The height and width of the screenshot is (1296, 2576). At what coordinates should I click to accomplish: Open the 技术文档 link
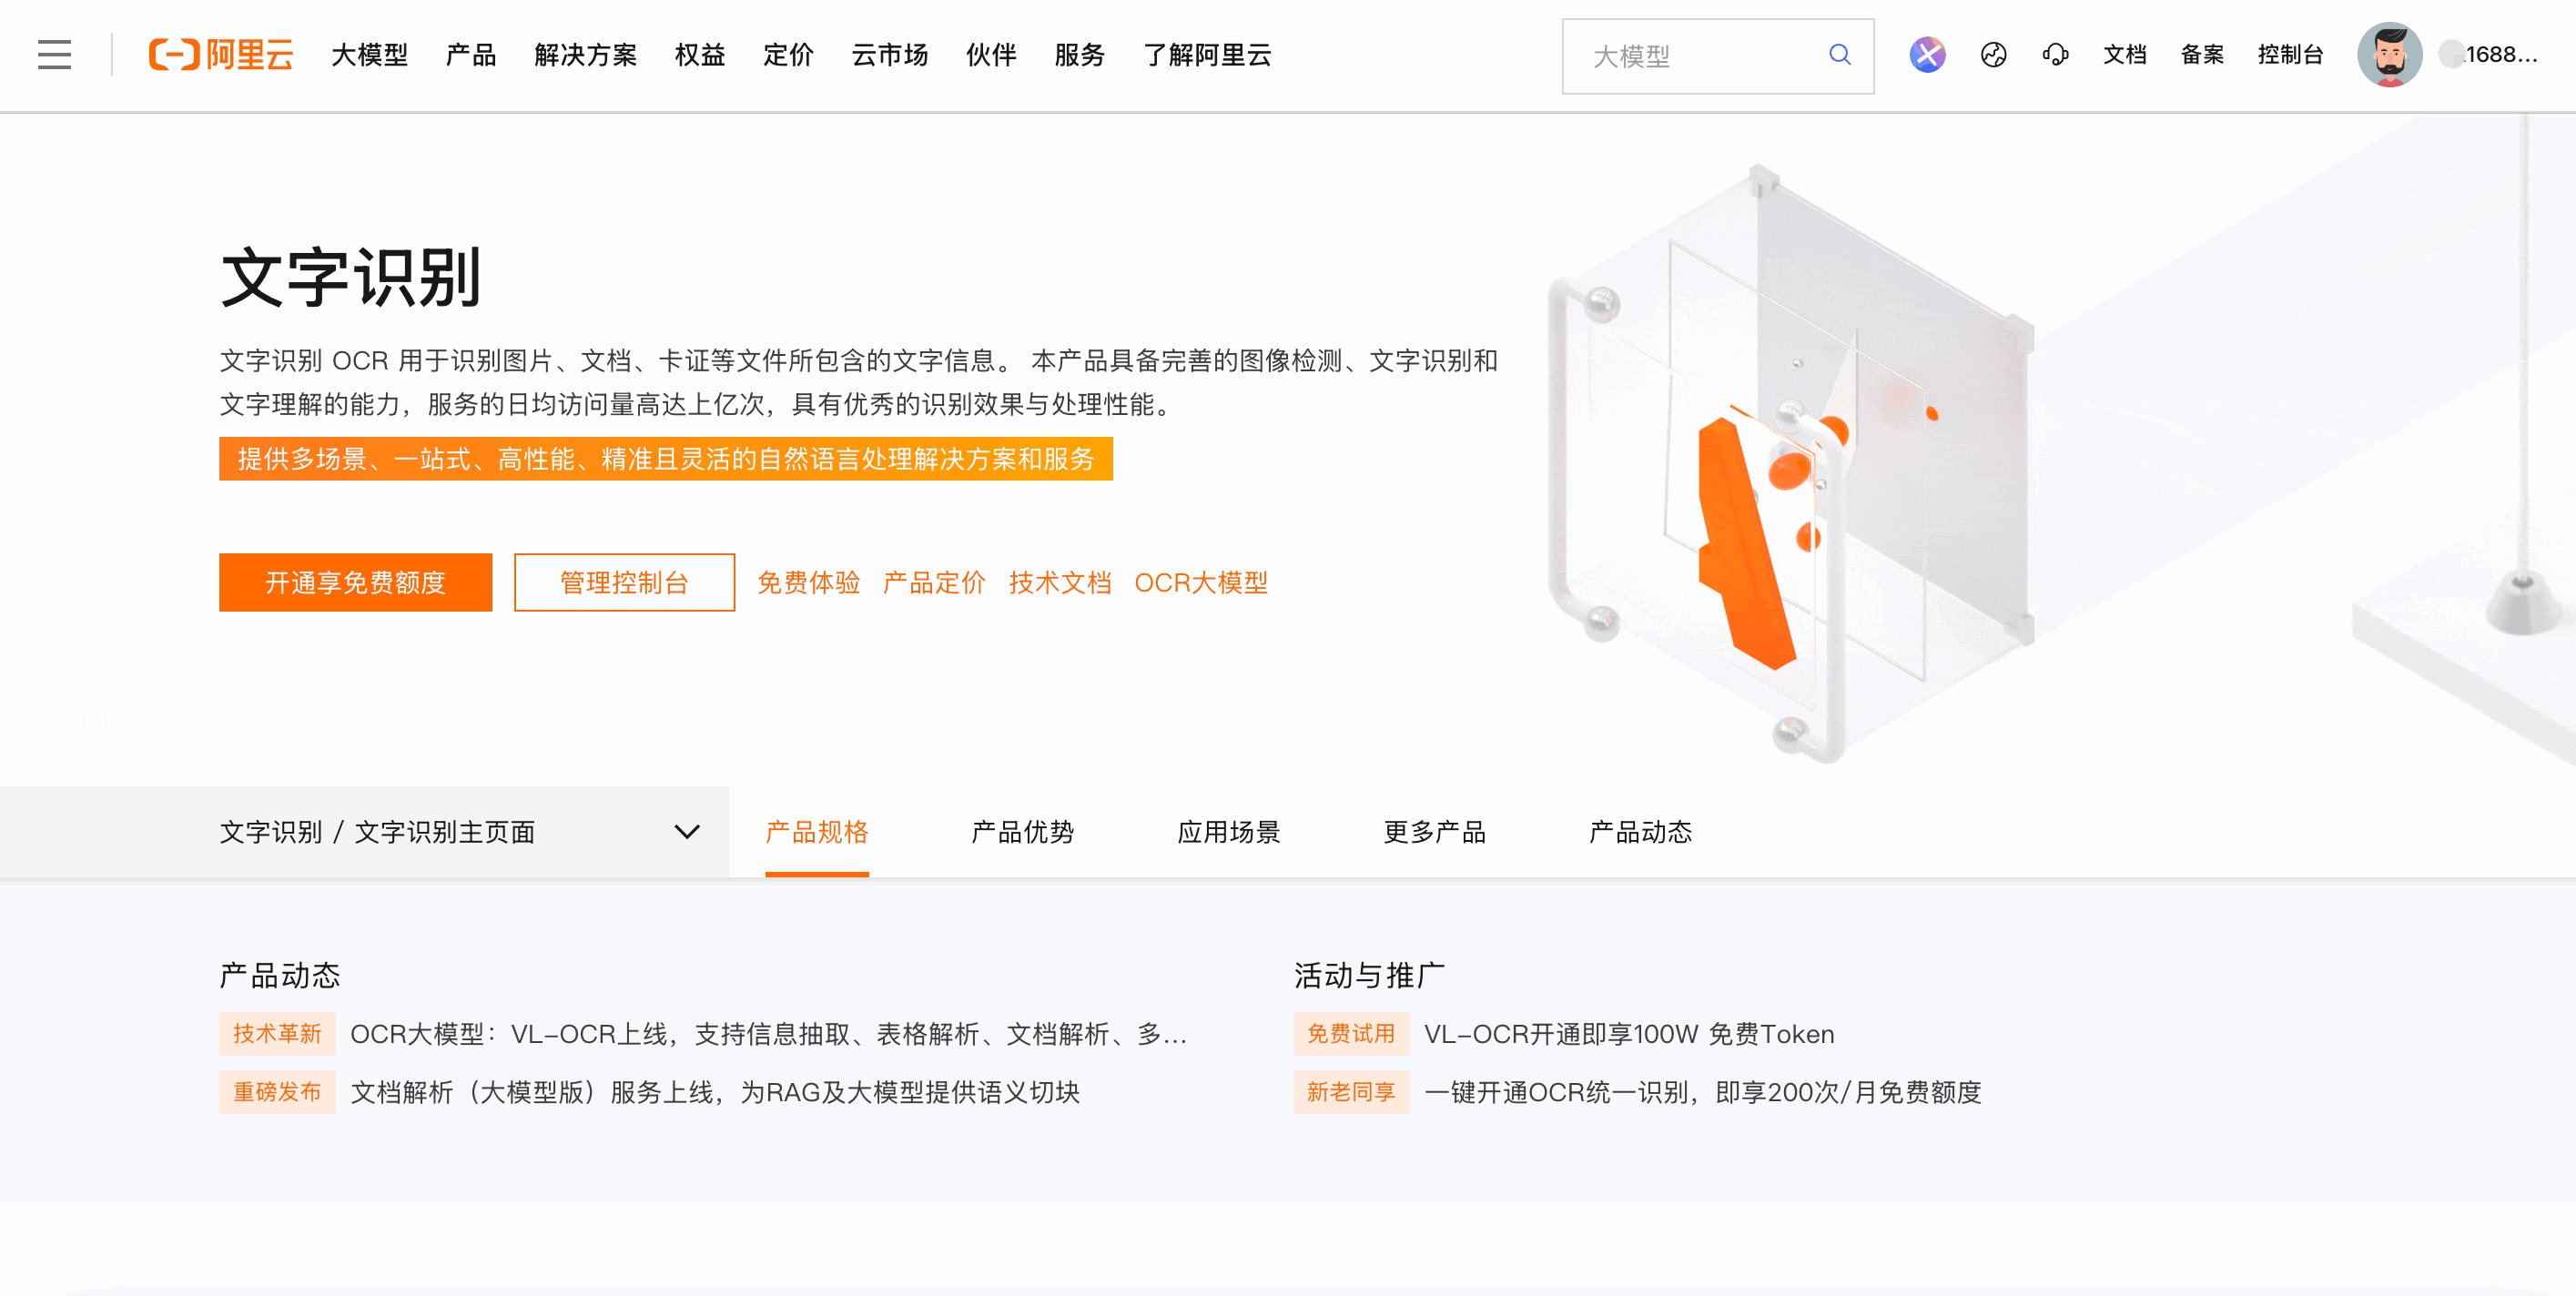(x=1060, y=582)
